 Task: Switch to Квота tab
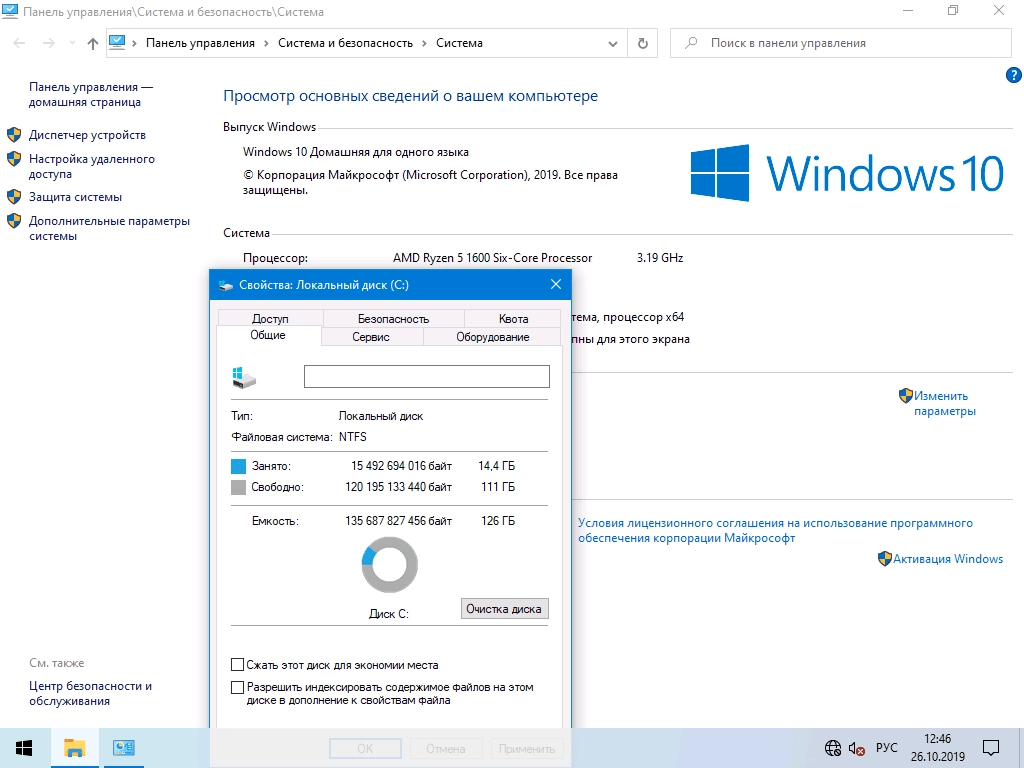513,319
